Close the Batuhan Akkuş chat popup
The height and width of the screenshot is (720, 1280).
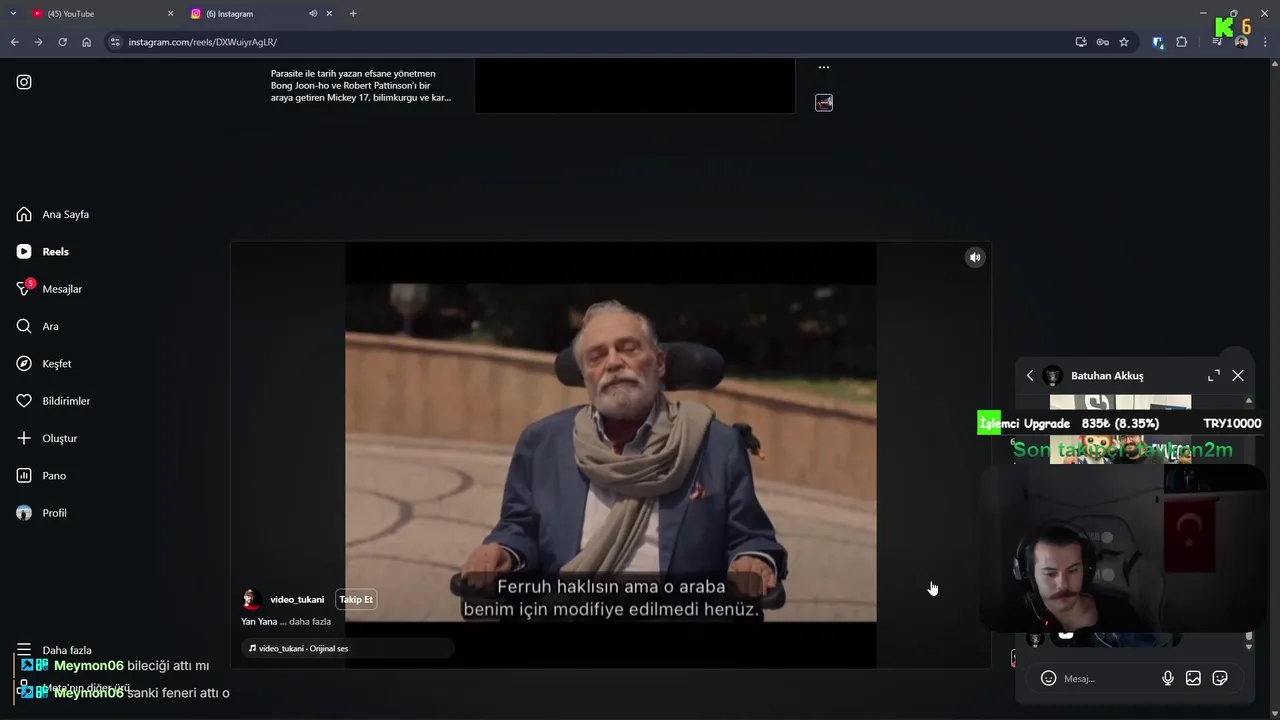point(1238,376)
